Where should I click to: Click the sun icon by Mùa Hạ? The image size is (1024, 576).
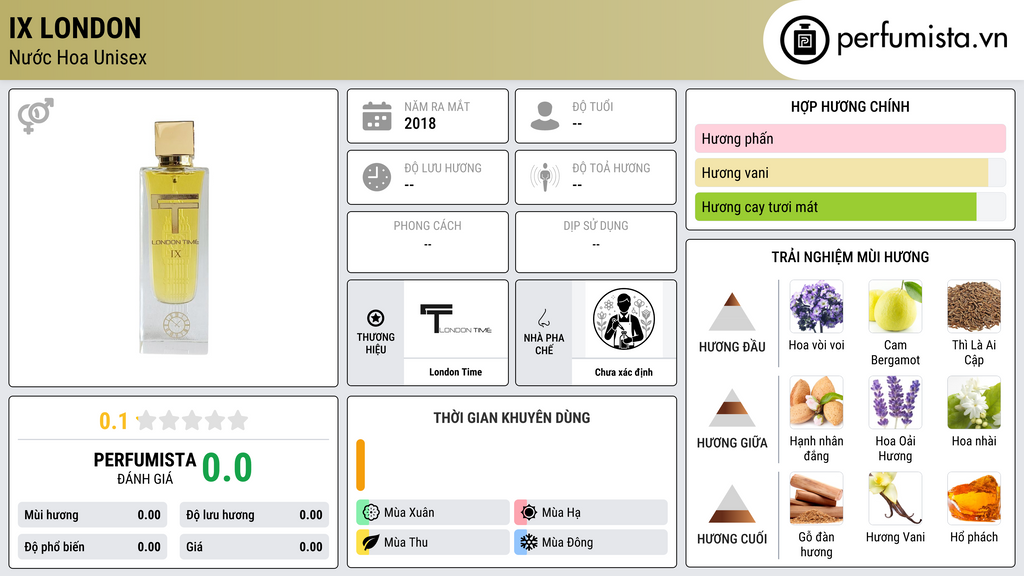(528, 513)
